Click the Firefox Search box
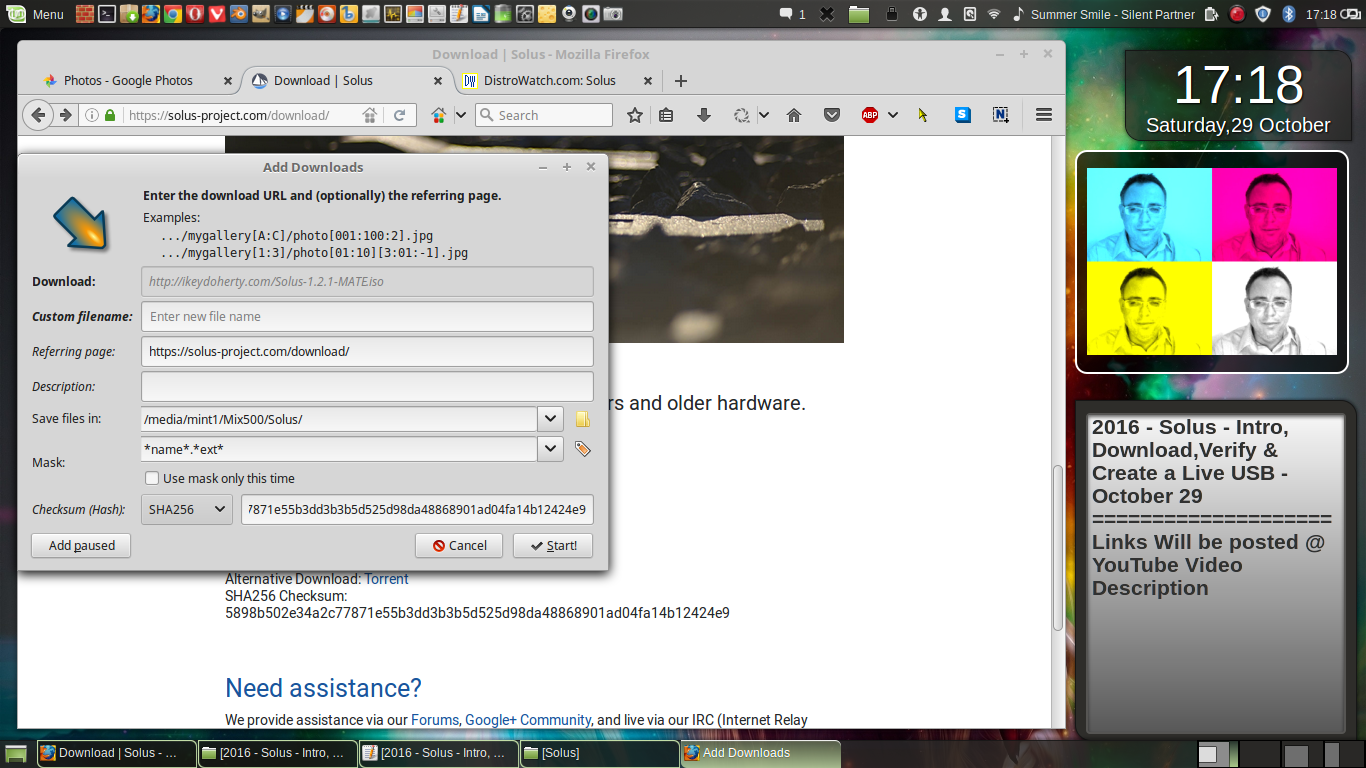Screen dimensions: 1366x768 click(544, 115)
